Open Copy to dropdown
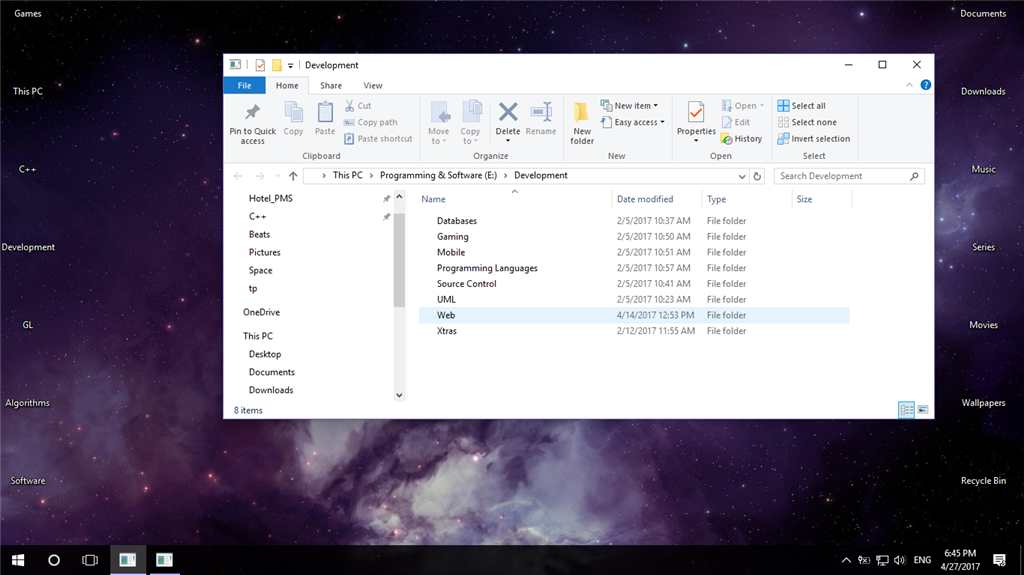The height and width of the screenshot is (575, 1024). pyautogui.click(x=470, y=123)
